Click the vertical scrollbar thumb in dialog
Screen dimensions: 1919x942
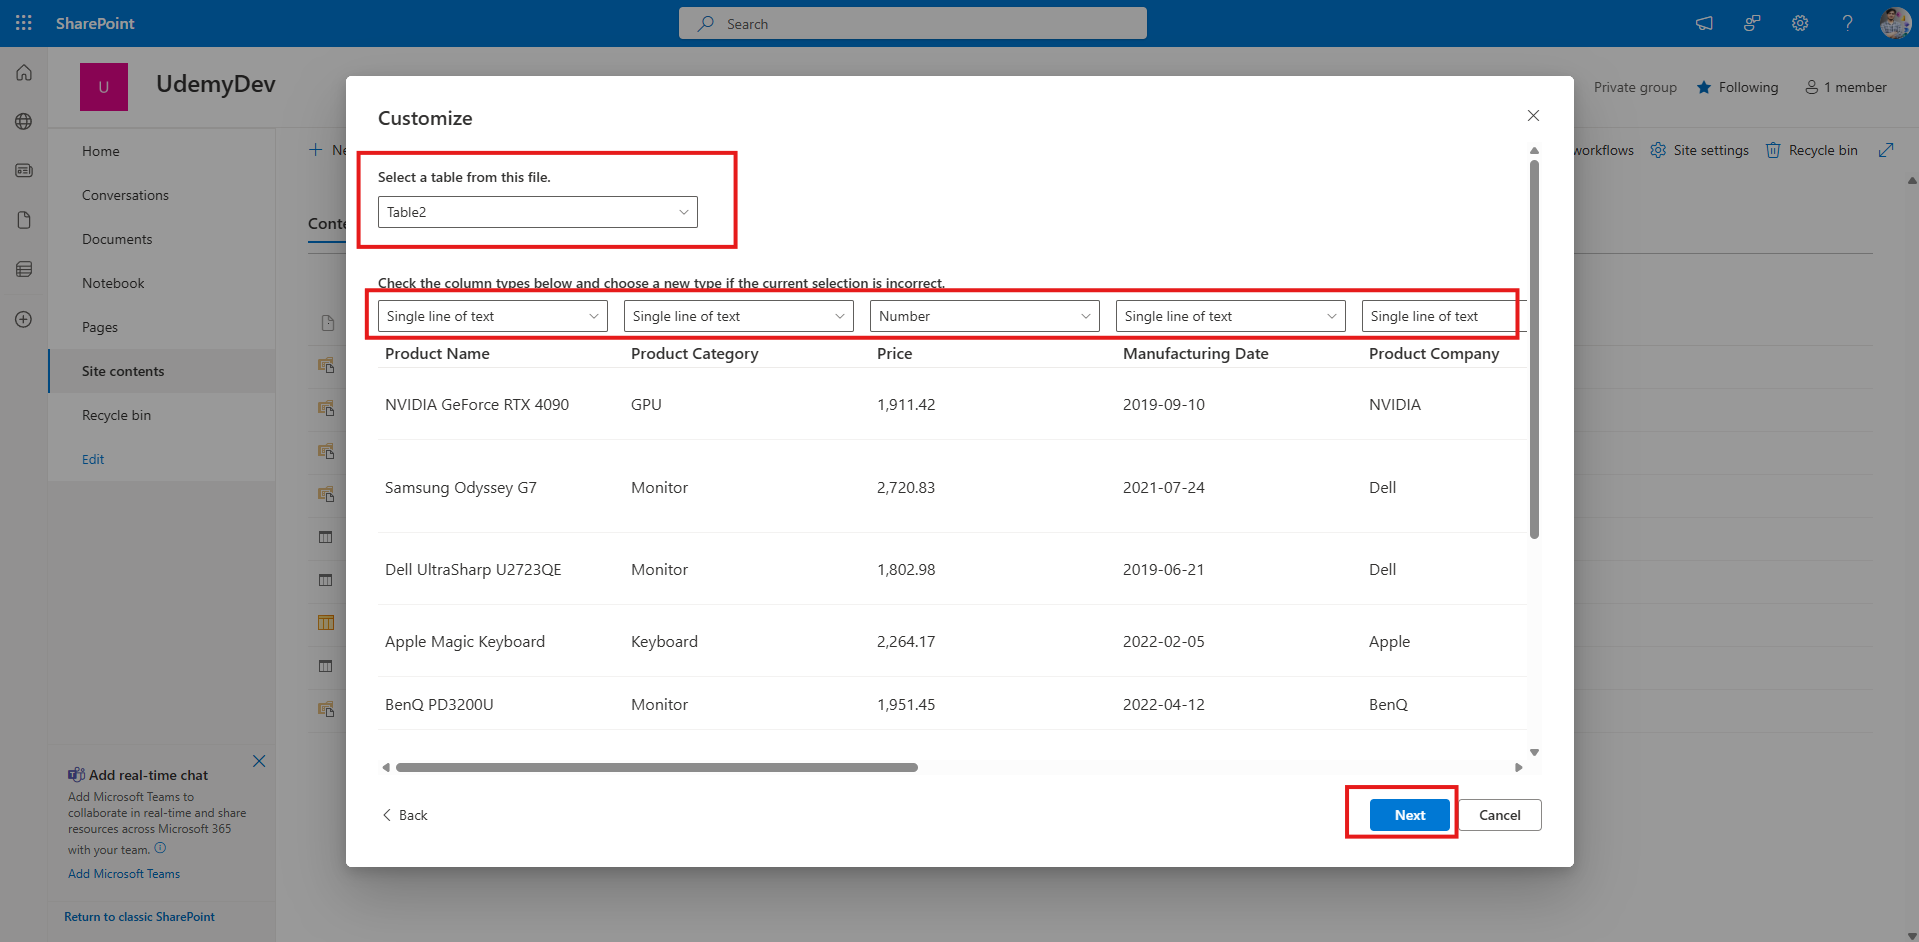click(x=1534, y=349)
